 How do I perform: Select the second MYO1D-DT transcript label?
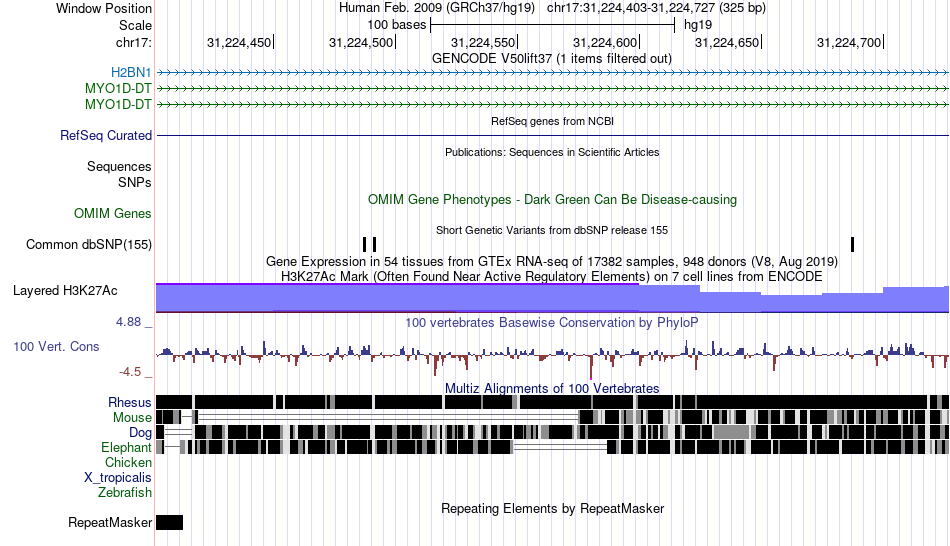coord(118,104)
